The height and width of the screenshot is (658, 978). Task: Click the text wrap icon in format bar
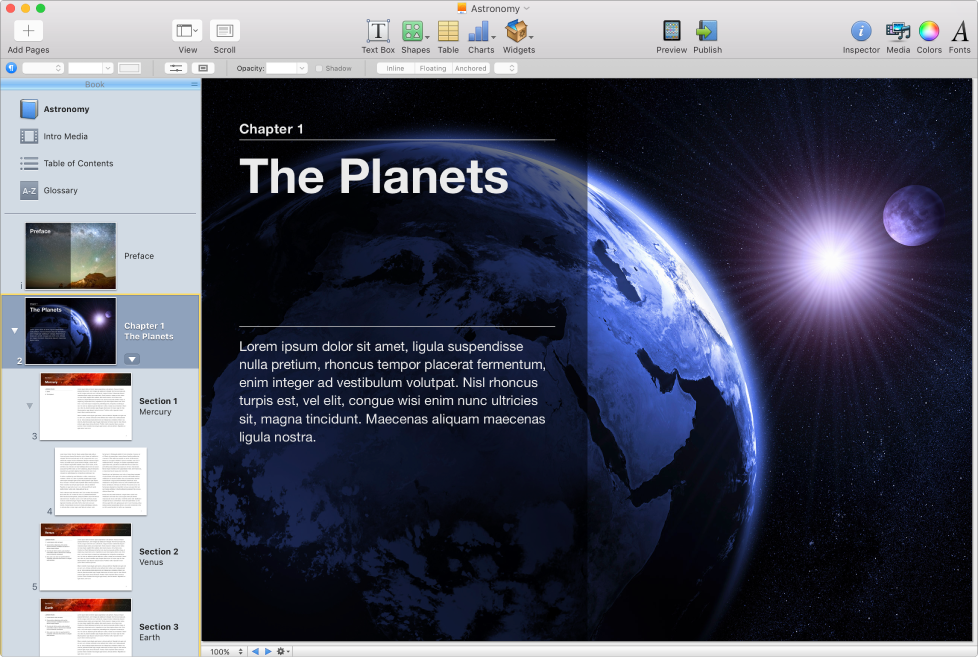pyautogui.click(x=203, y=68)
